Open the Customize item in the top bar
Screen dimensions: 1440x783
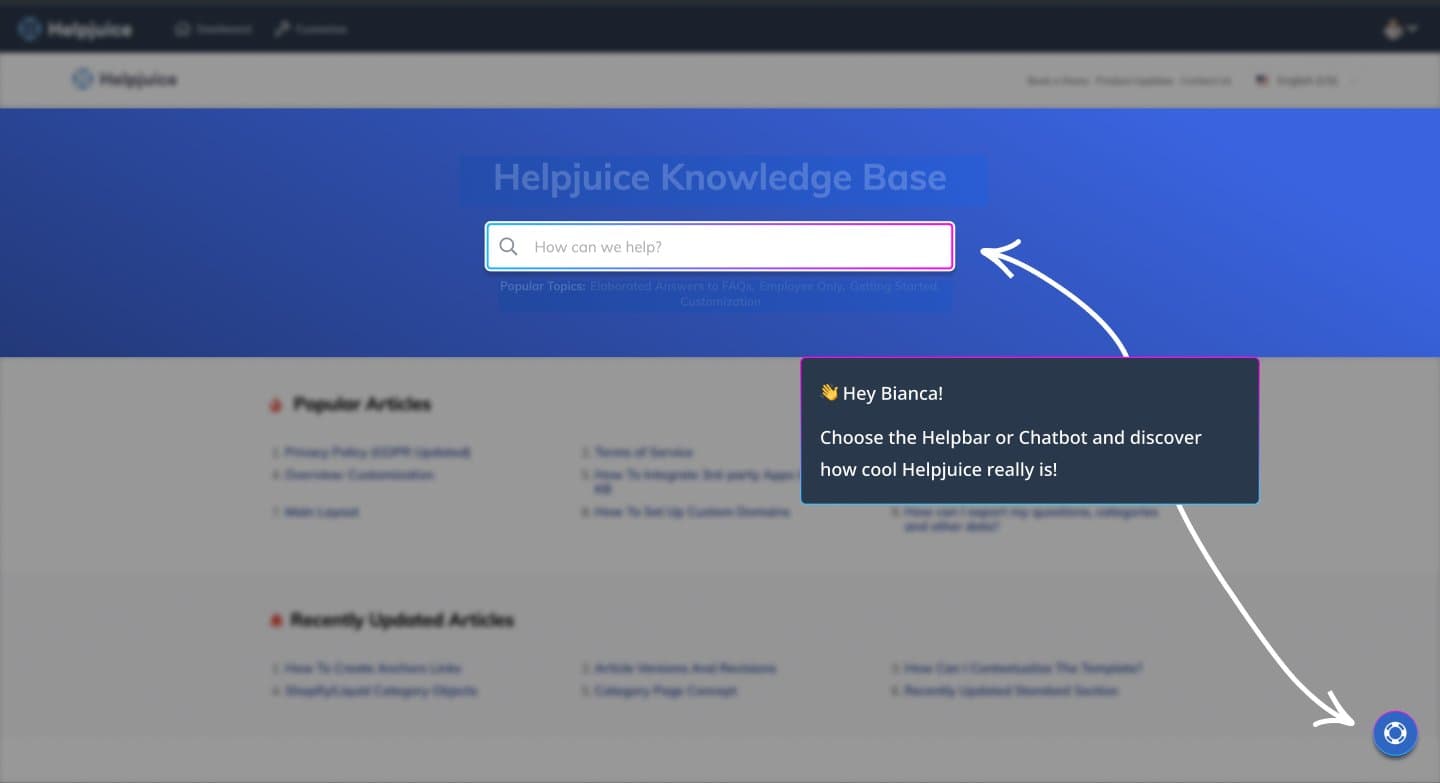(x=311, y=29)
